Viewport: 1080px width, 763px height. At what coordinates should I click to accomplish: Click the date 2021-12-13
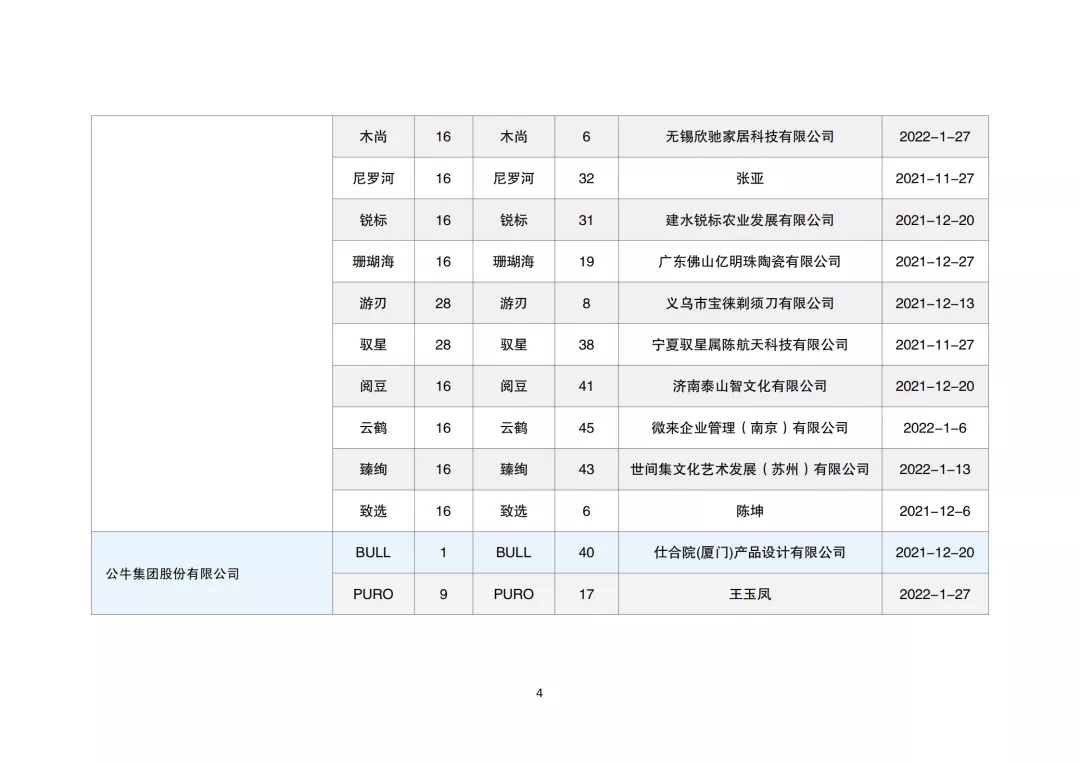point(935,303)
